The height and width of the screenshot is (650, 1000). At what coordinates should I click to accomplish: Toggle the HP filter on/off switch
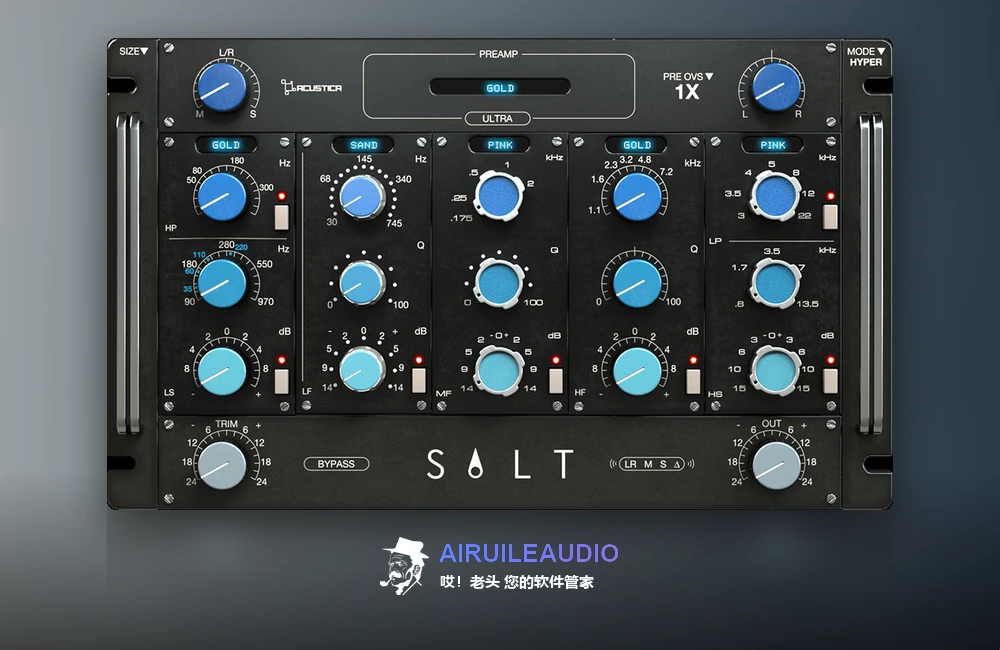281,217
